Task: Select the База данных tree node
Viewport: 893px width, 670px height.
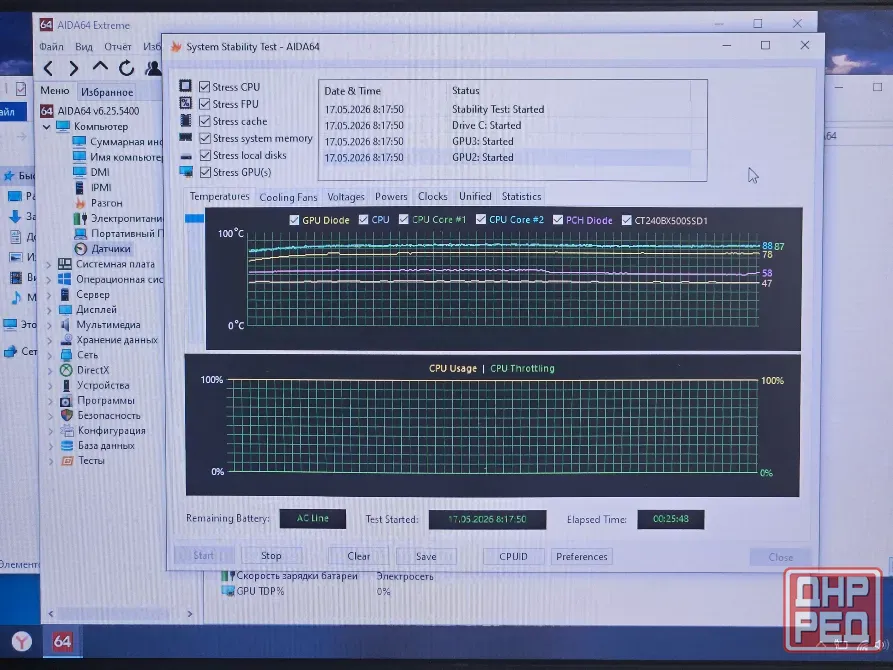Action: point(106,446)
